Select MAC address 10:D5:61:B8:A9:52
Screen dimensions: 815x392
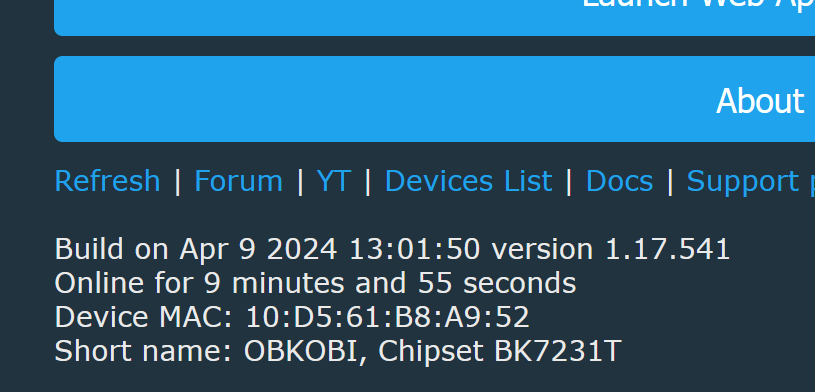pos(387,317)
